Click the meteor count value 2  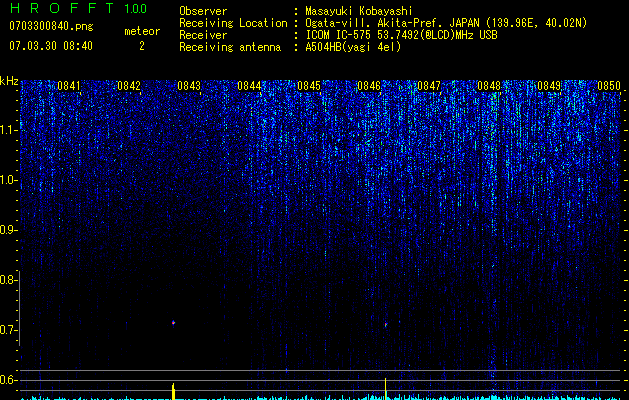click(142, 46)
